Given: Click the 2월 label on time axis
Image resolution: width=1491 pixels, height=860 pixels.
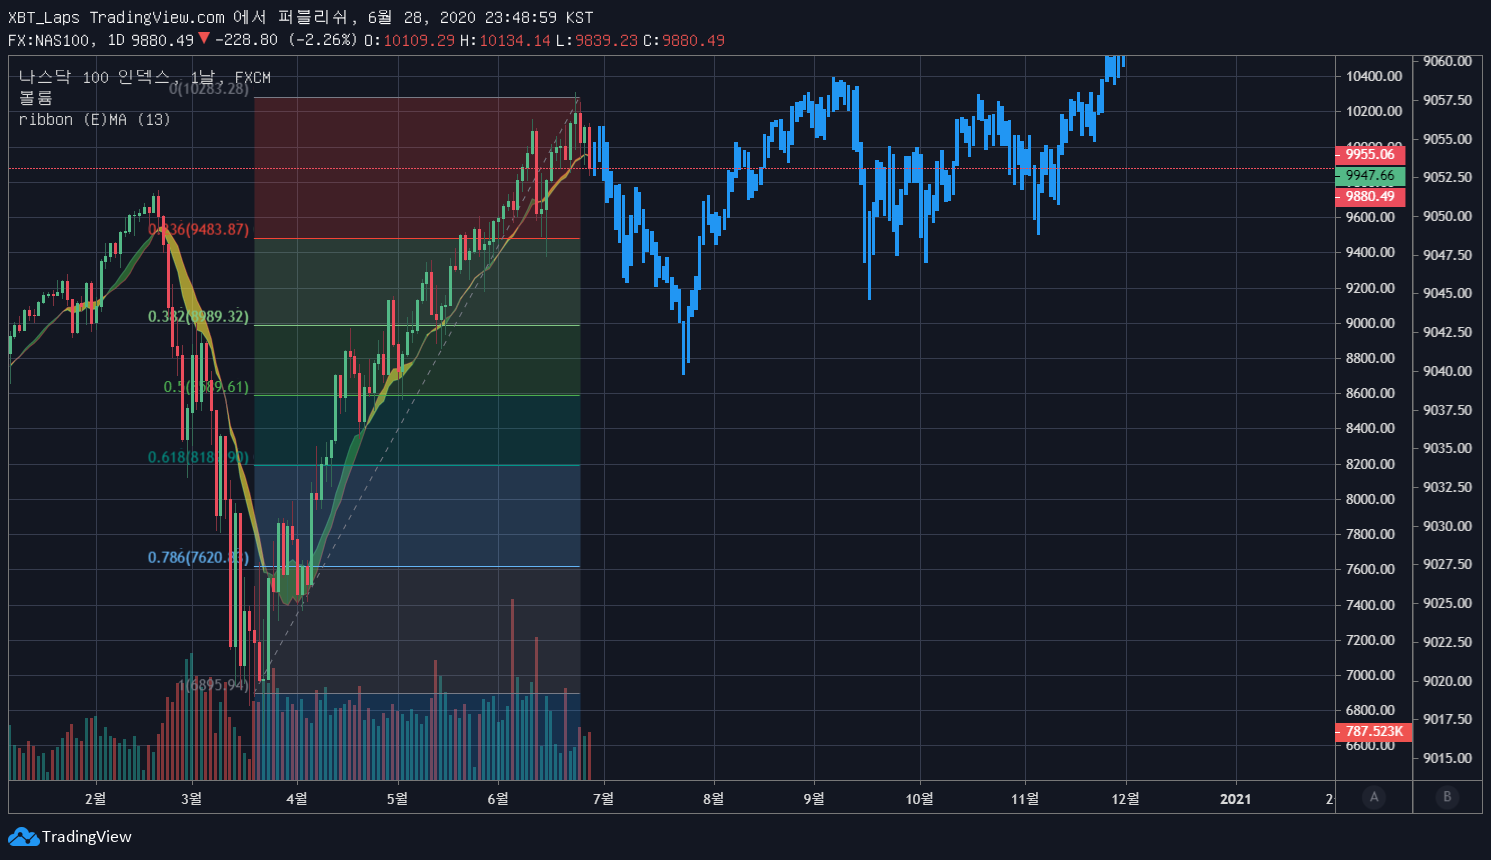Looking at the screenshot, I should click(x=95, y=798).
